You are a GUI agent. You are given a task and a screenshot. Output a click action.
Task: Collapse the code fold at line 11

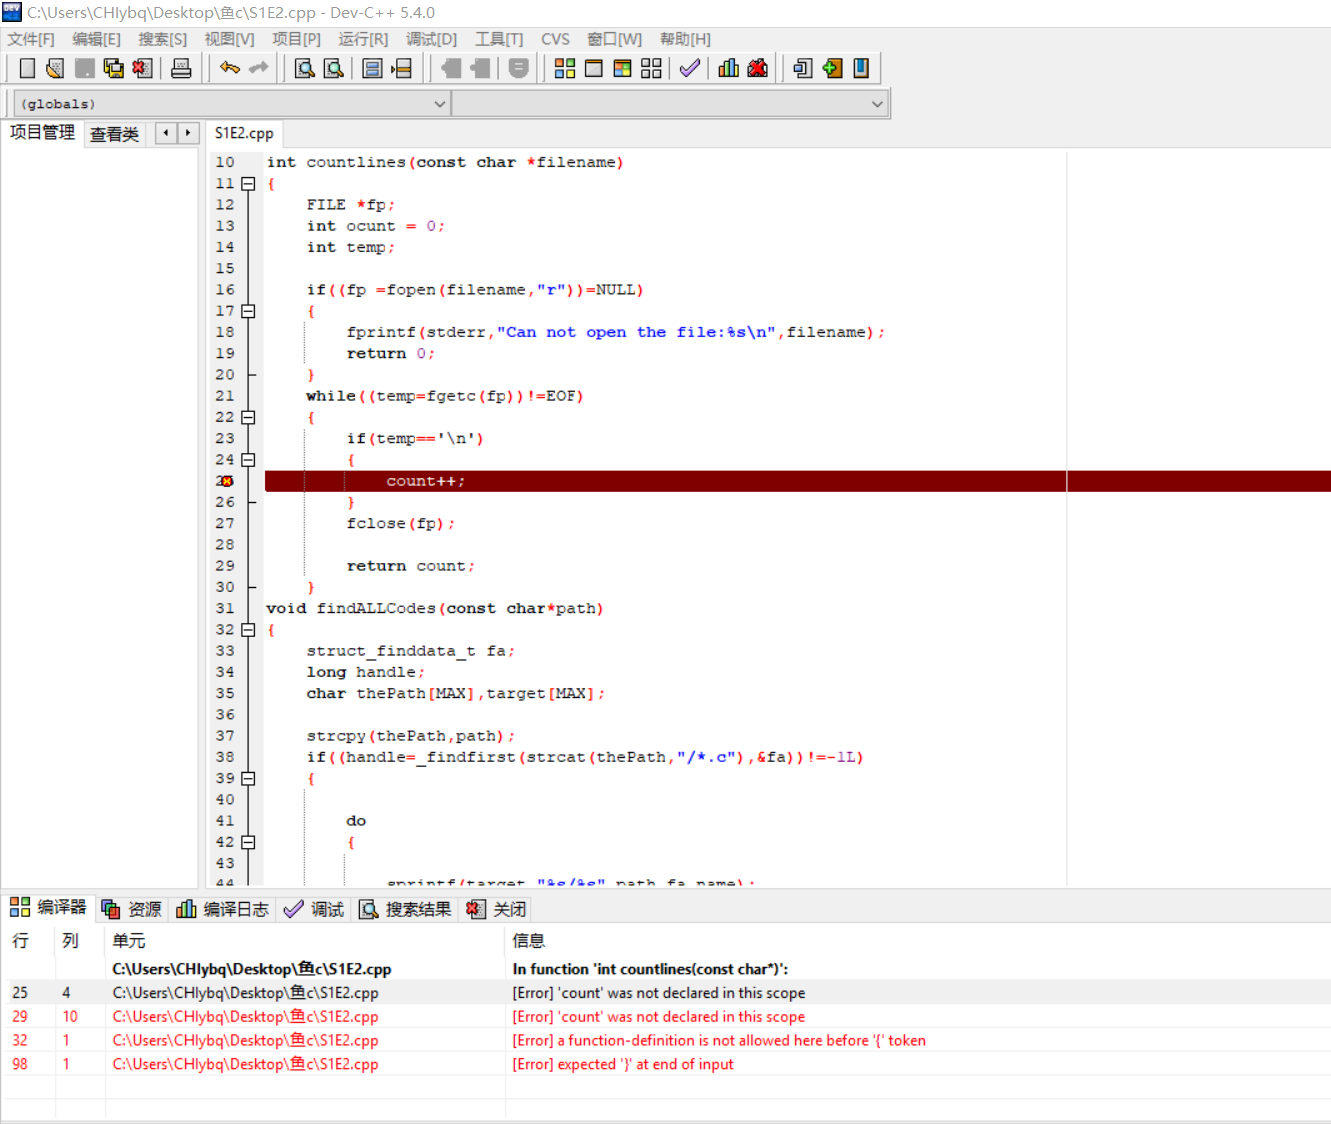click(x=248, y=184)
